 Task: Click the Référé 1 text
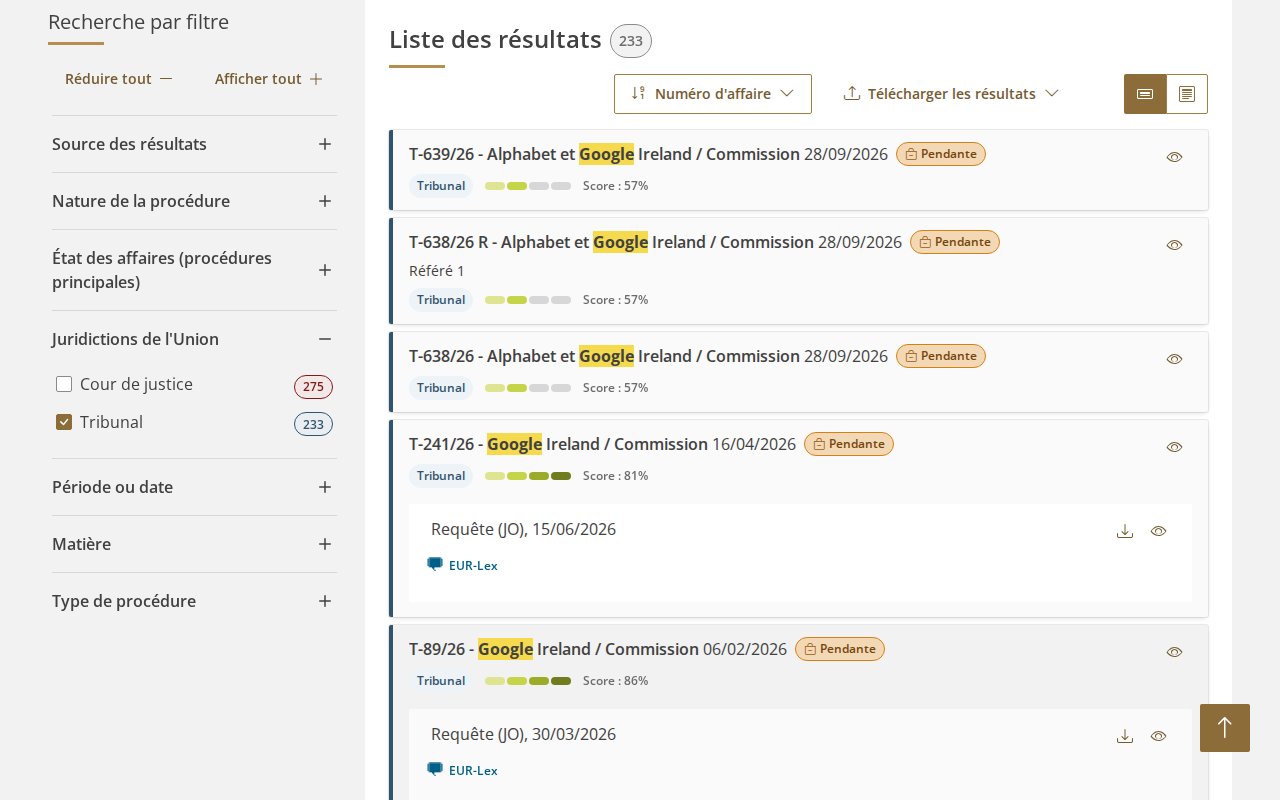[x=437, y=271]
